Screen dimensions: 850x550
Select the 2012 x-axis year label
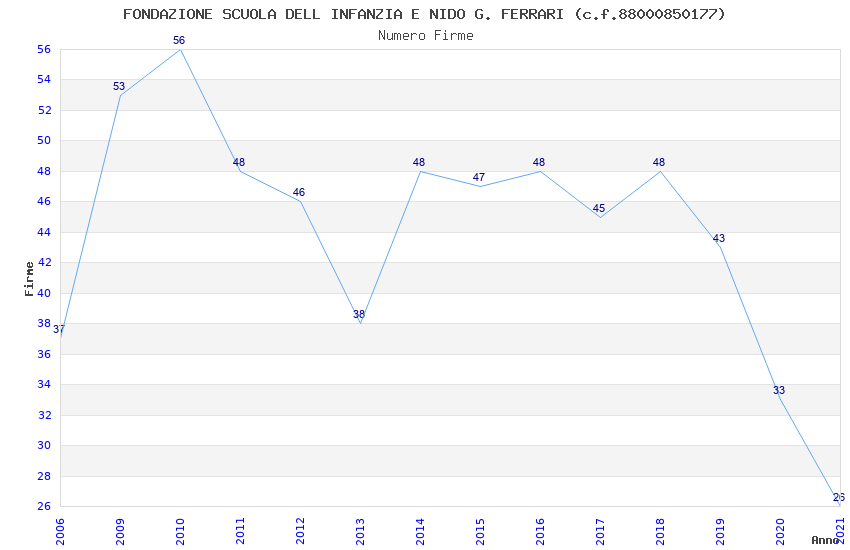tap(300, 531)
